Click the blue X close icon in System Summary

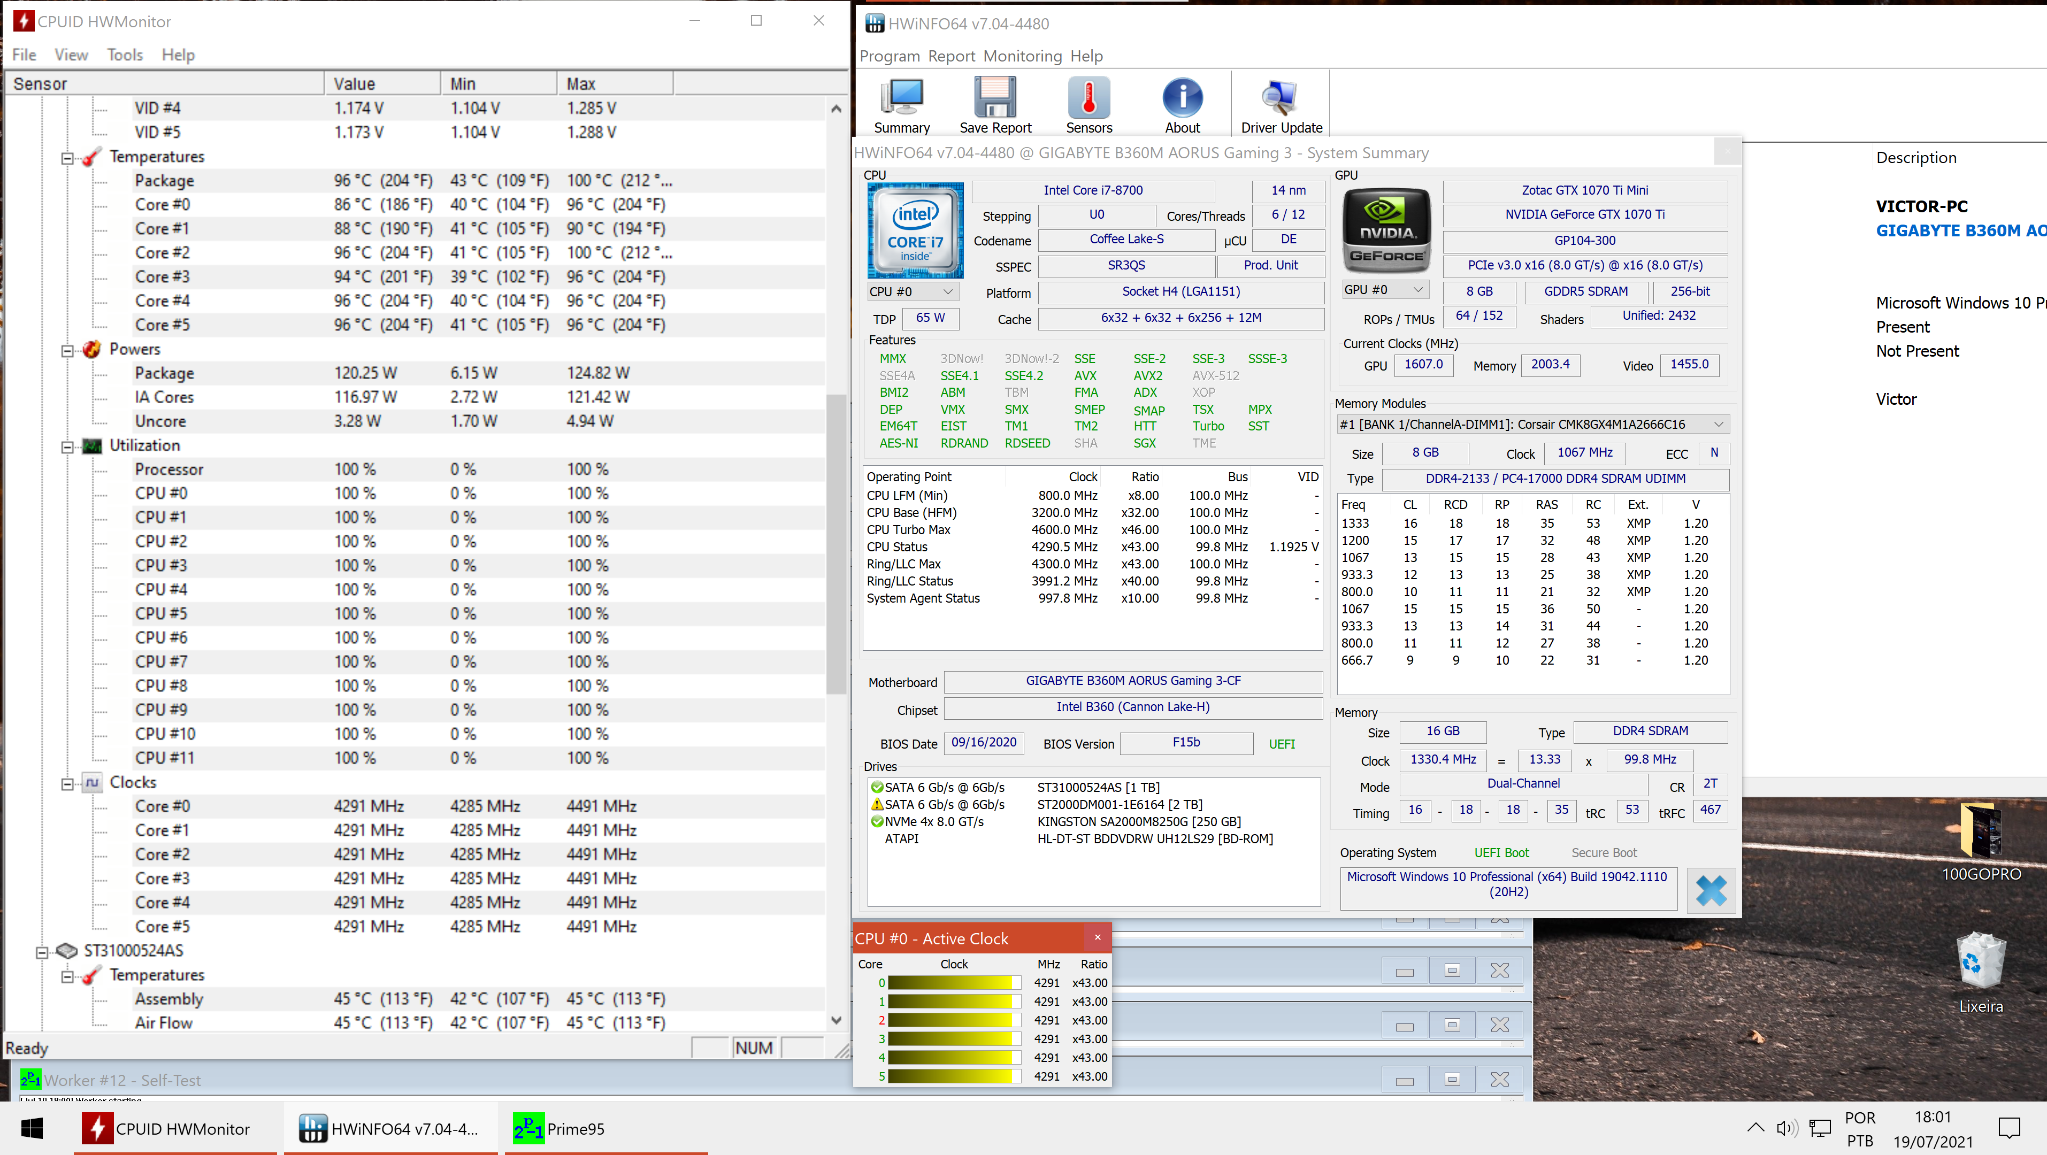coord(1711,890)
